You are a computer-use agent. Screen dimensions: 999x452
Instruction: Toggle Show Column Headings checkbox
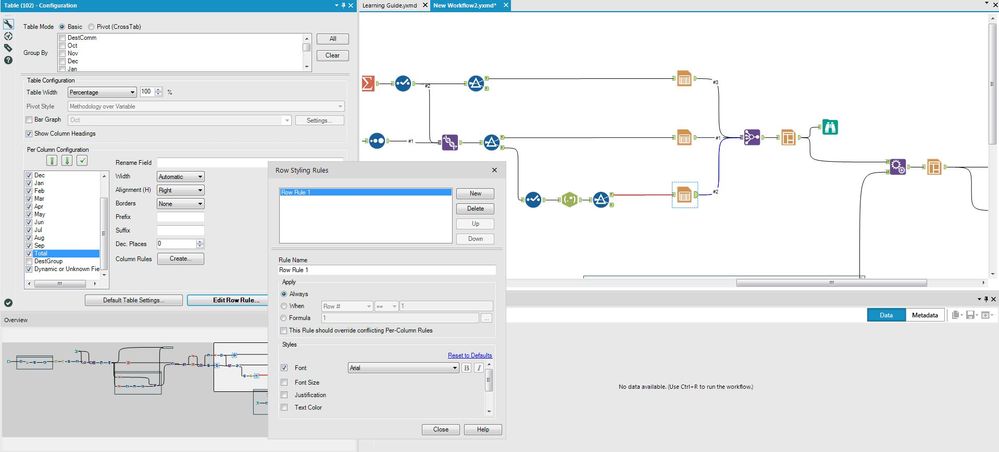point(29,134)
